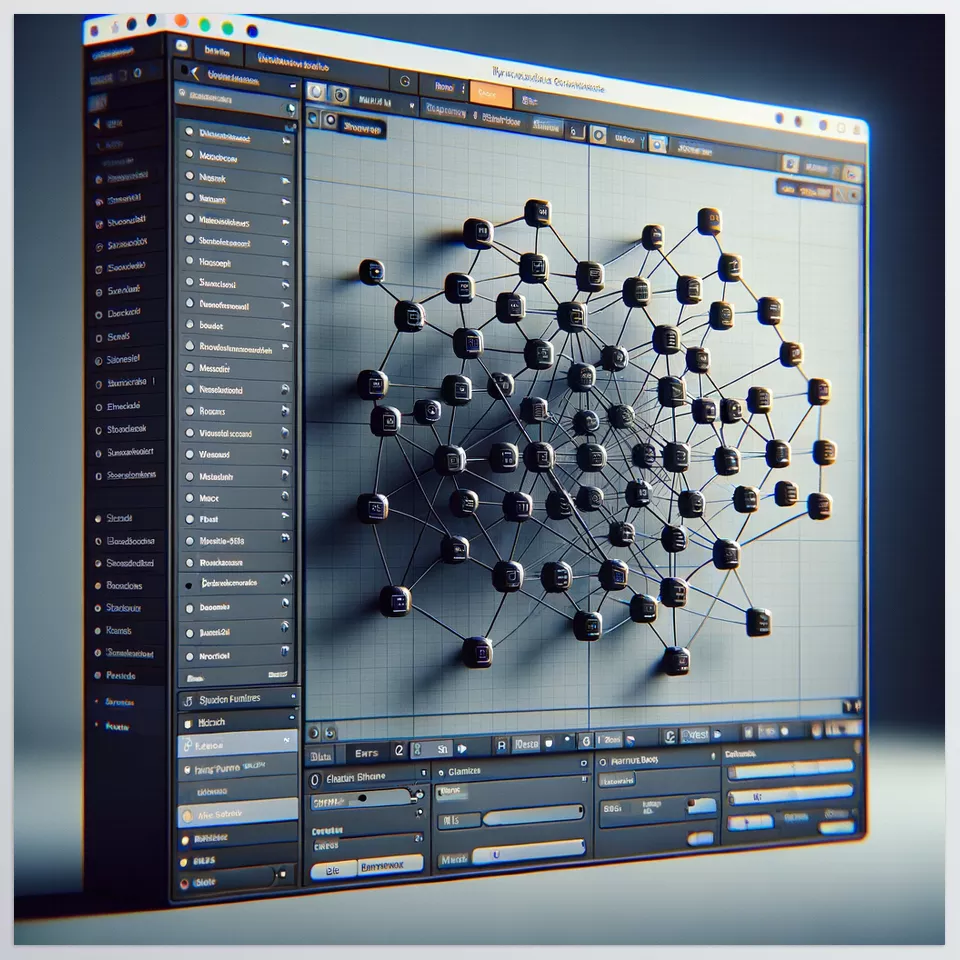Toggle the radio dot of boudot row

(190, 324)
